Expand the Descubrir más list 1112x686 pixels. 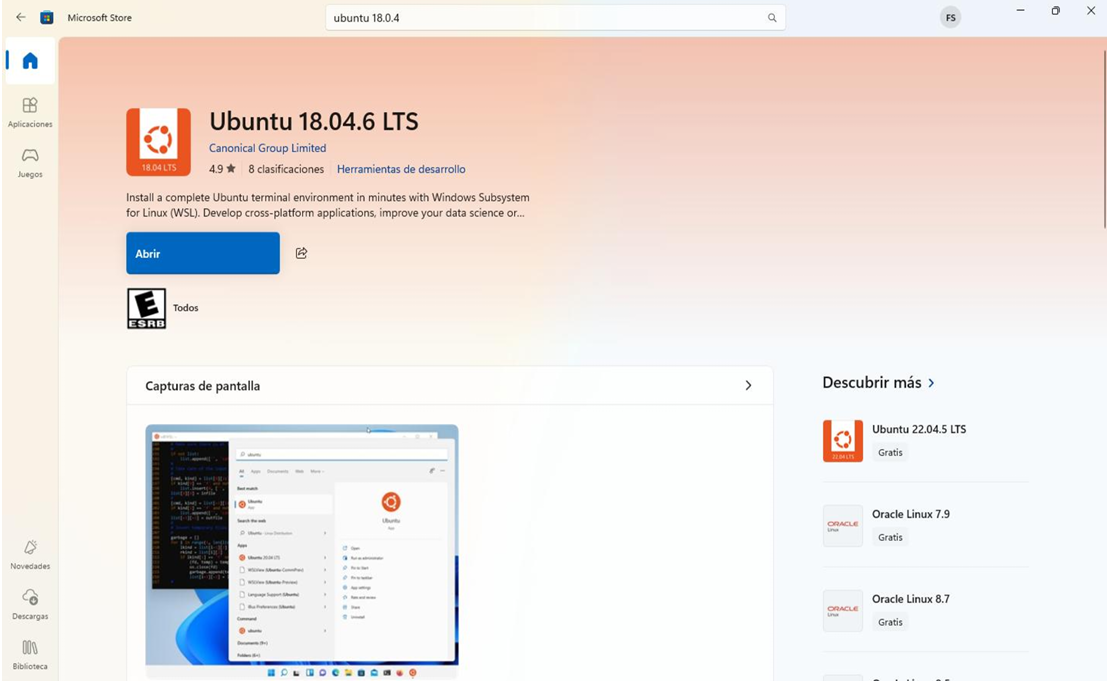[880, 382]
